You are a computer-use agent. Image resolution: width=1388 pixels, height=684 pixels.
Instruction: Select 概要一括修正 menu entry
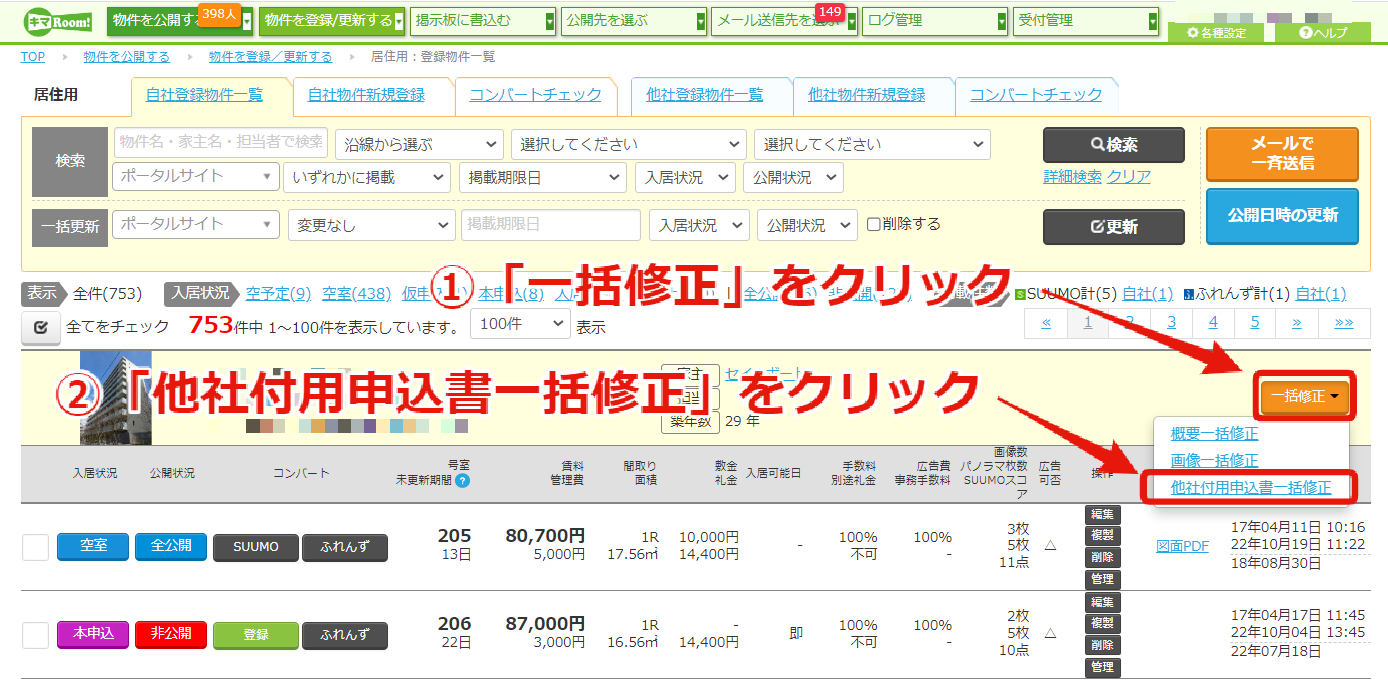click(x=1214, y=434)
